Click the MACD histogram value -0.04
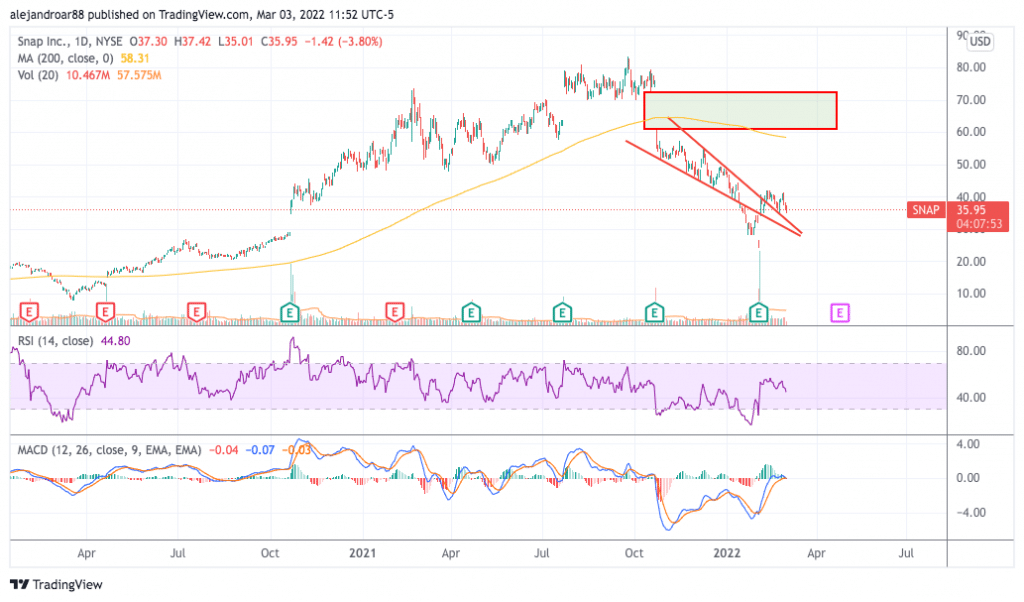The image size is (1024, 602). [223, 450]
